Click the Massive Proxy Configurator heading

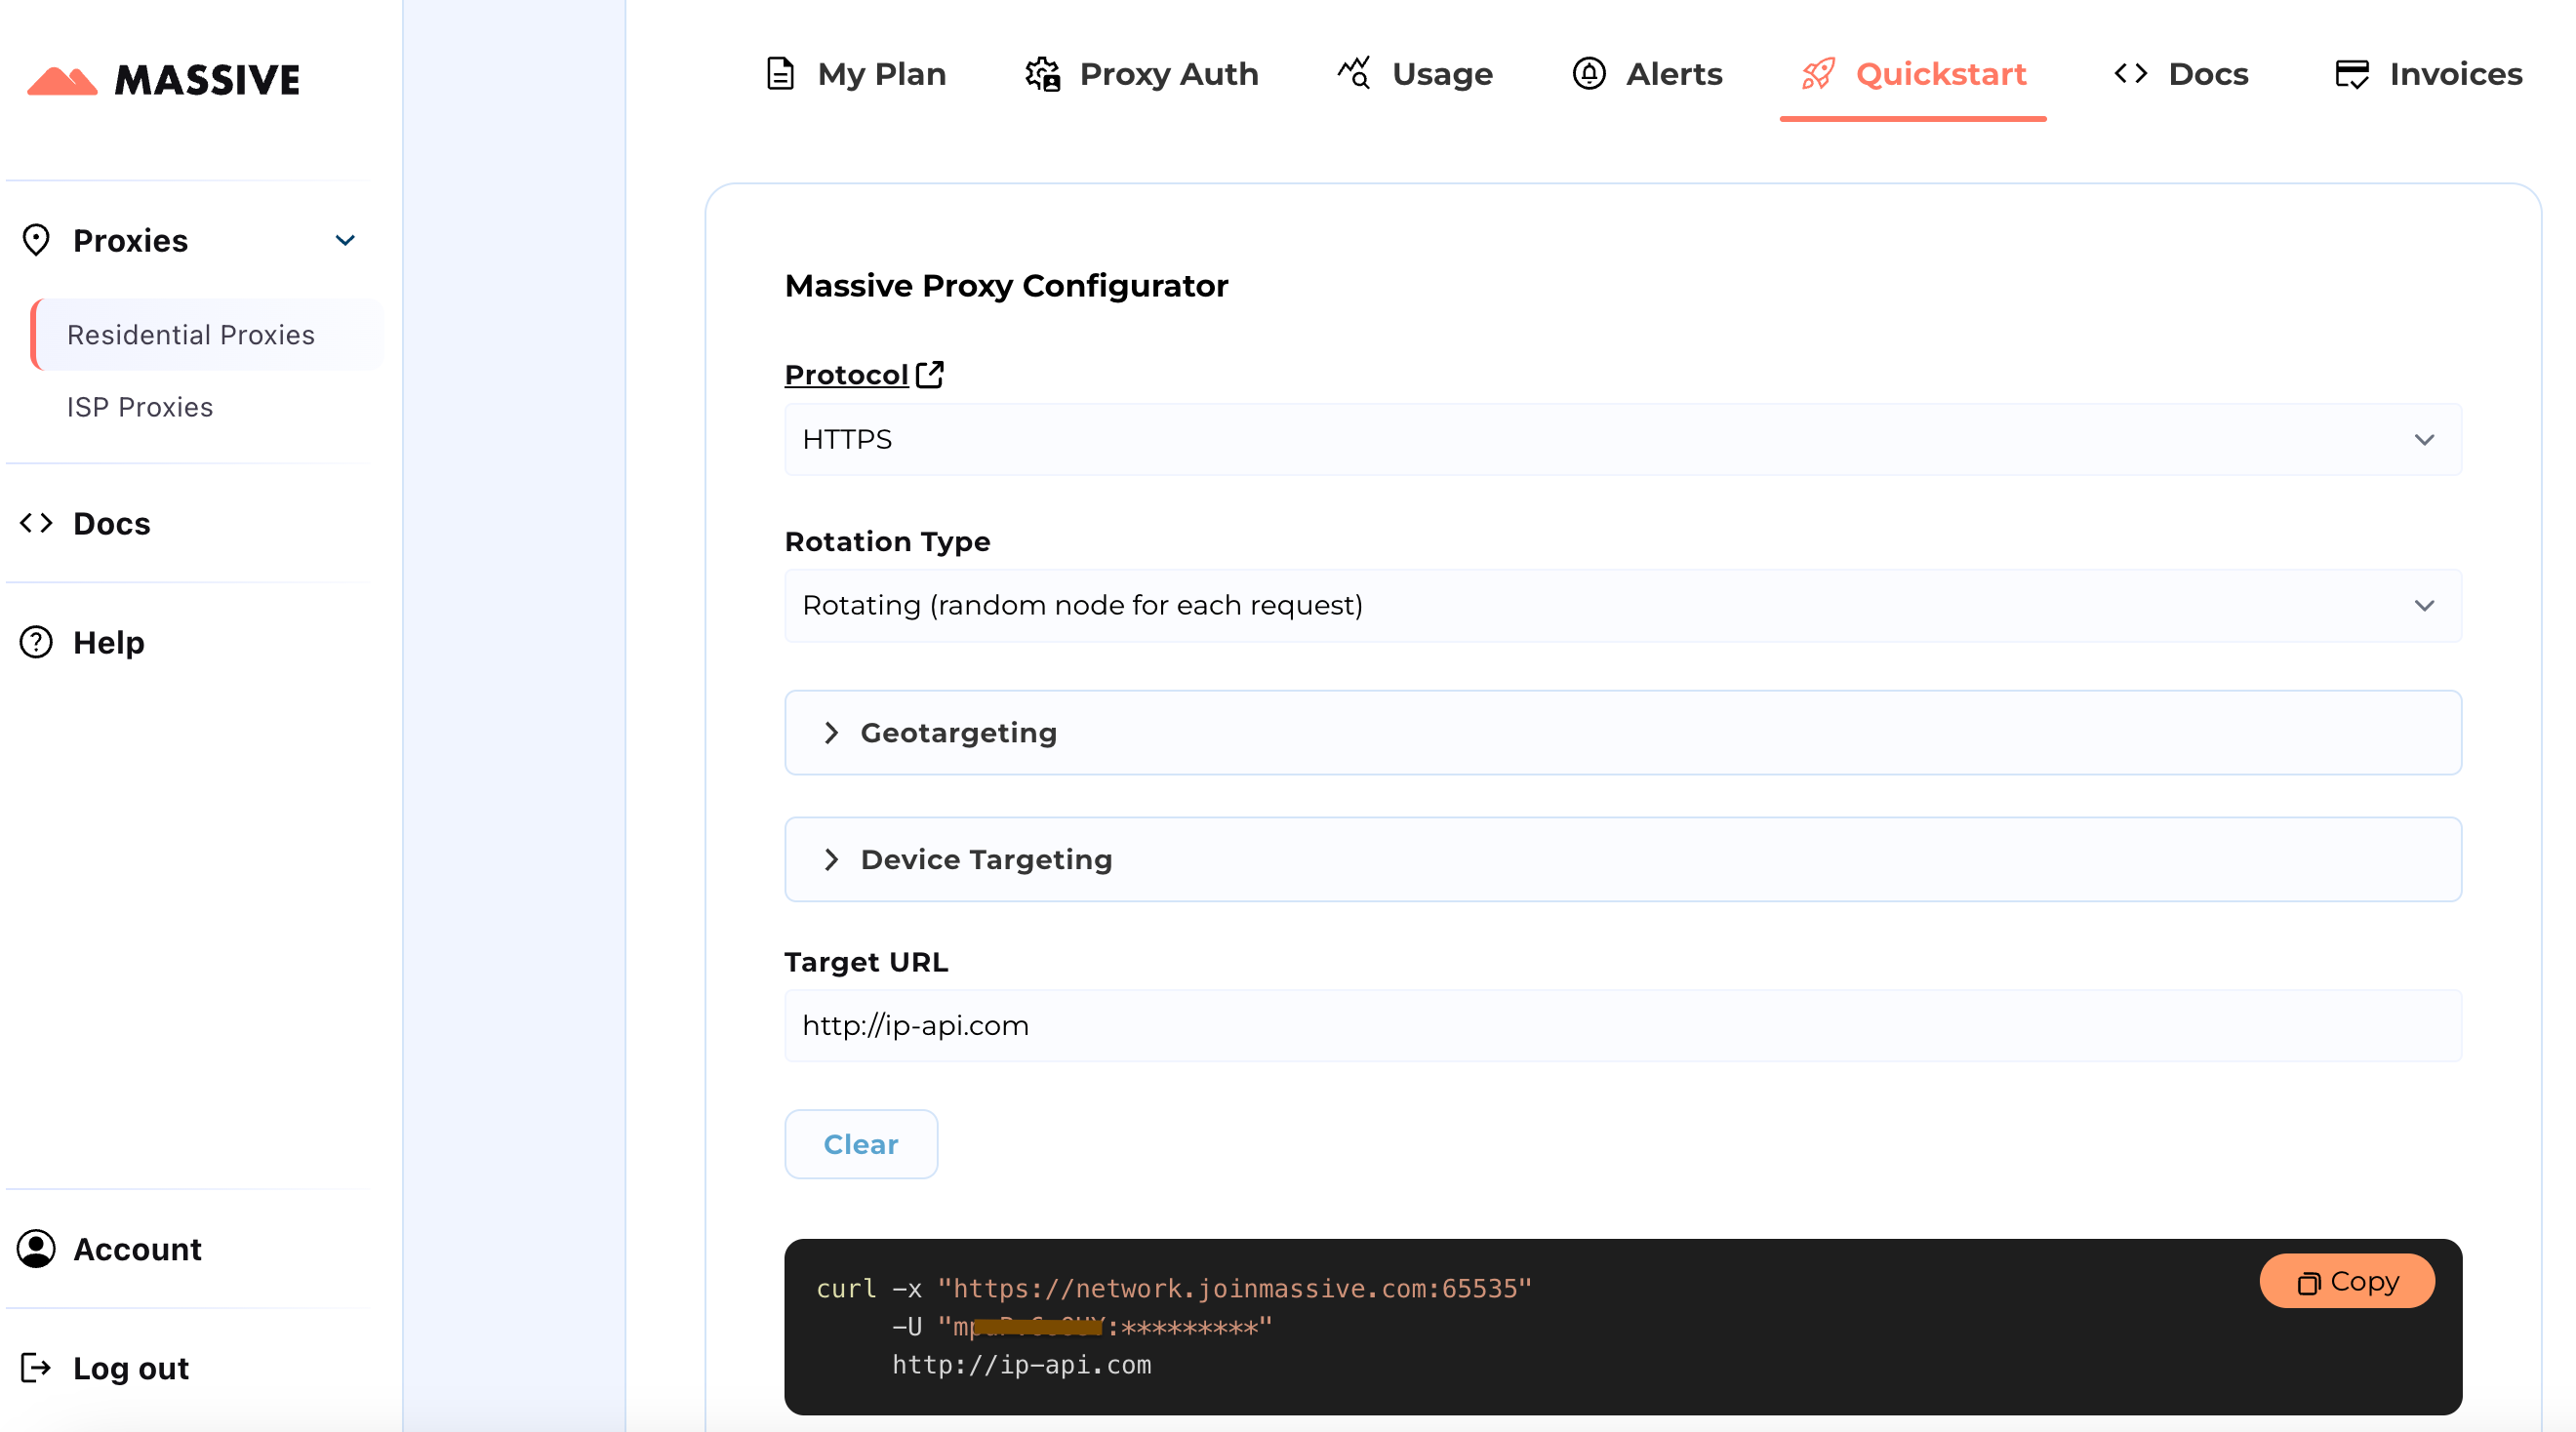pyautogui.click(x=1006, y=286)
